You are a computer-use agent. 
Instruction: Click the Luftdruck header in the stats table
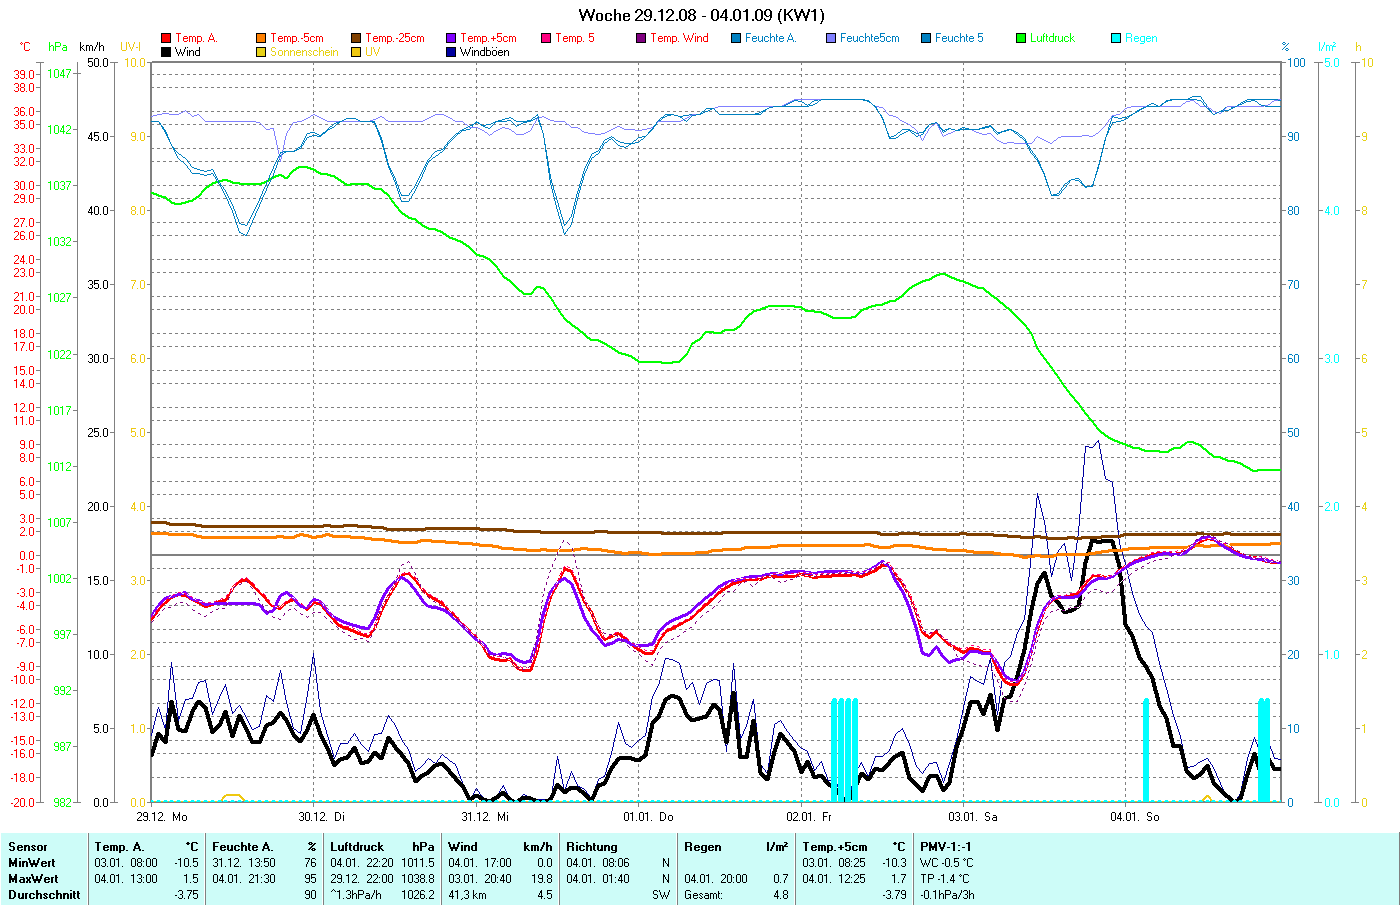[357, 847]
